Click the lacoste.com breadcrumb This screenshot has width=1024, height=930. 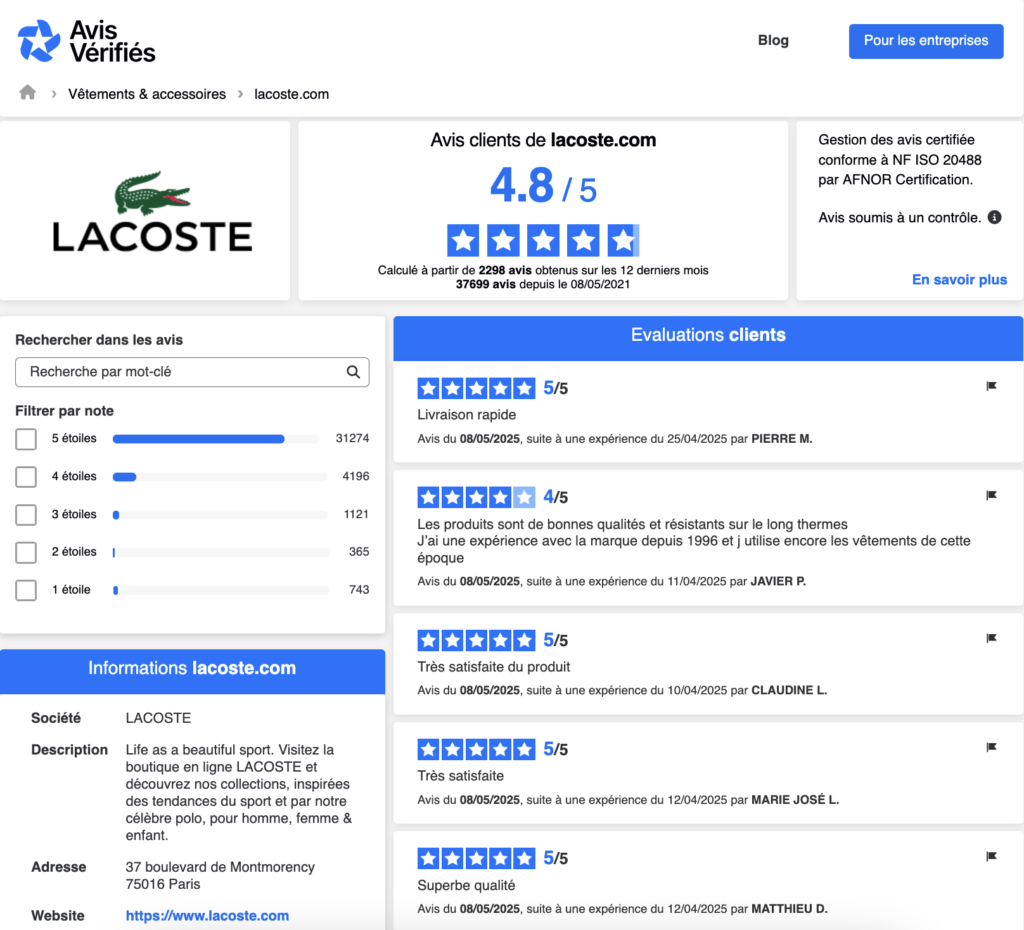pyautogui.click(x=291, y=94)
